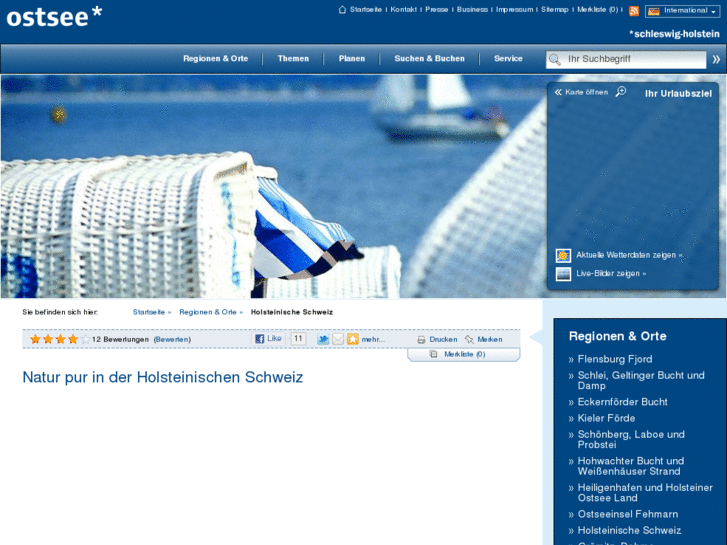This screenshot has height=545, width=727.
Task: Open Holsteinische Schweiz in sidebar
Action: click(629, 530)
